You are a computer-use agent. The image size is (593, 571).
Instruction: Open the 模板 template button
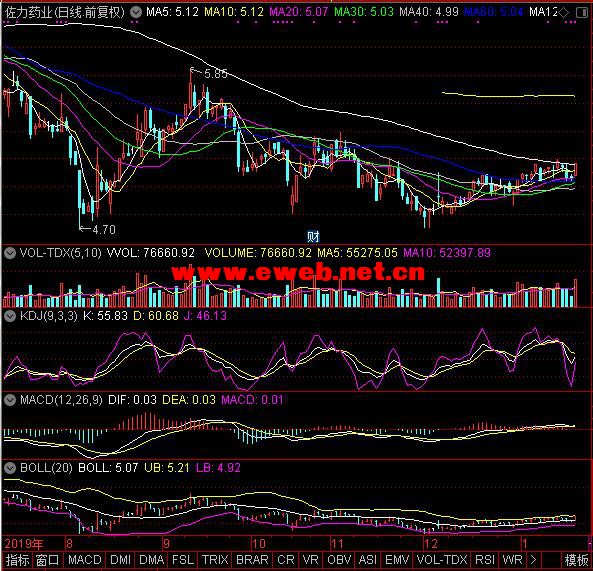pyautogui.click(x=576, y=560)
